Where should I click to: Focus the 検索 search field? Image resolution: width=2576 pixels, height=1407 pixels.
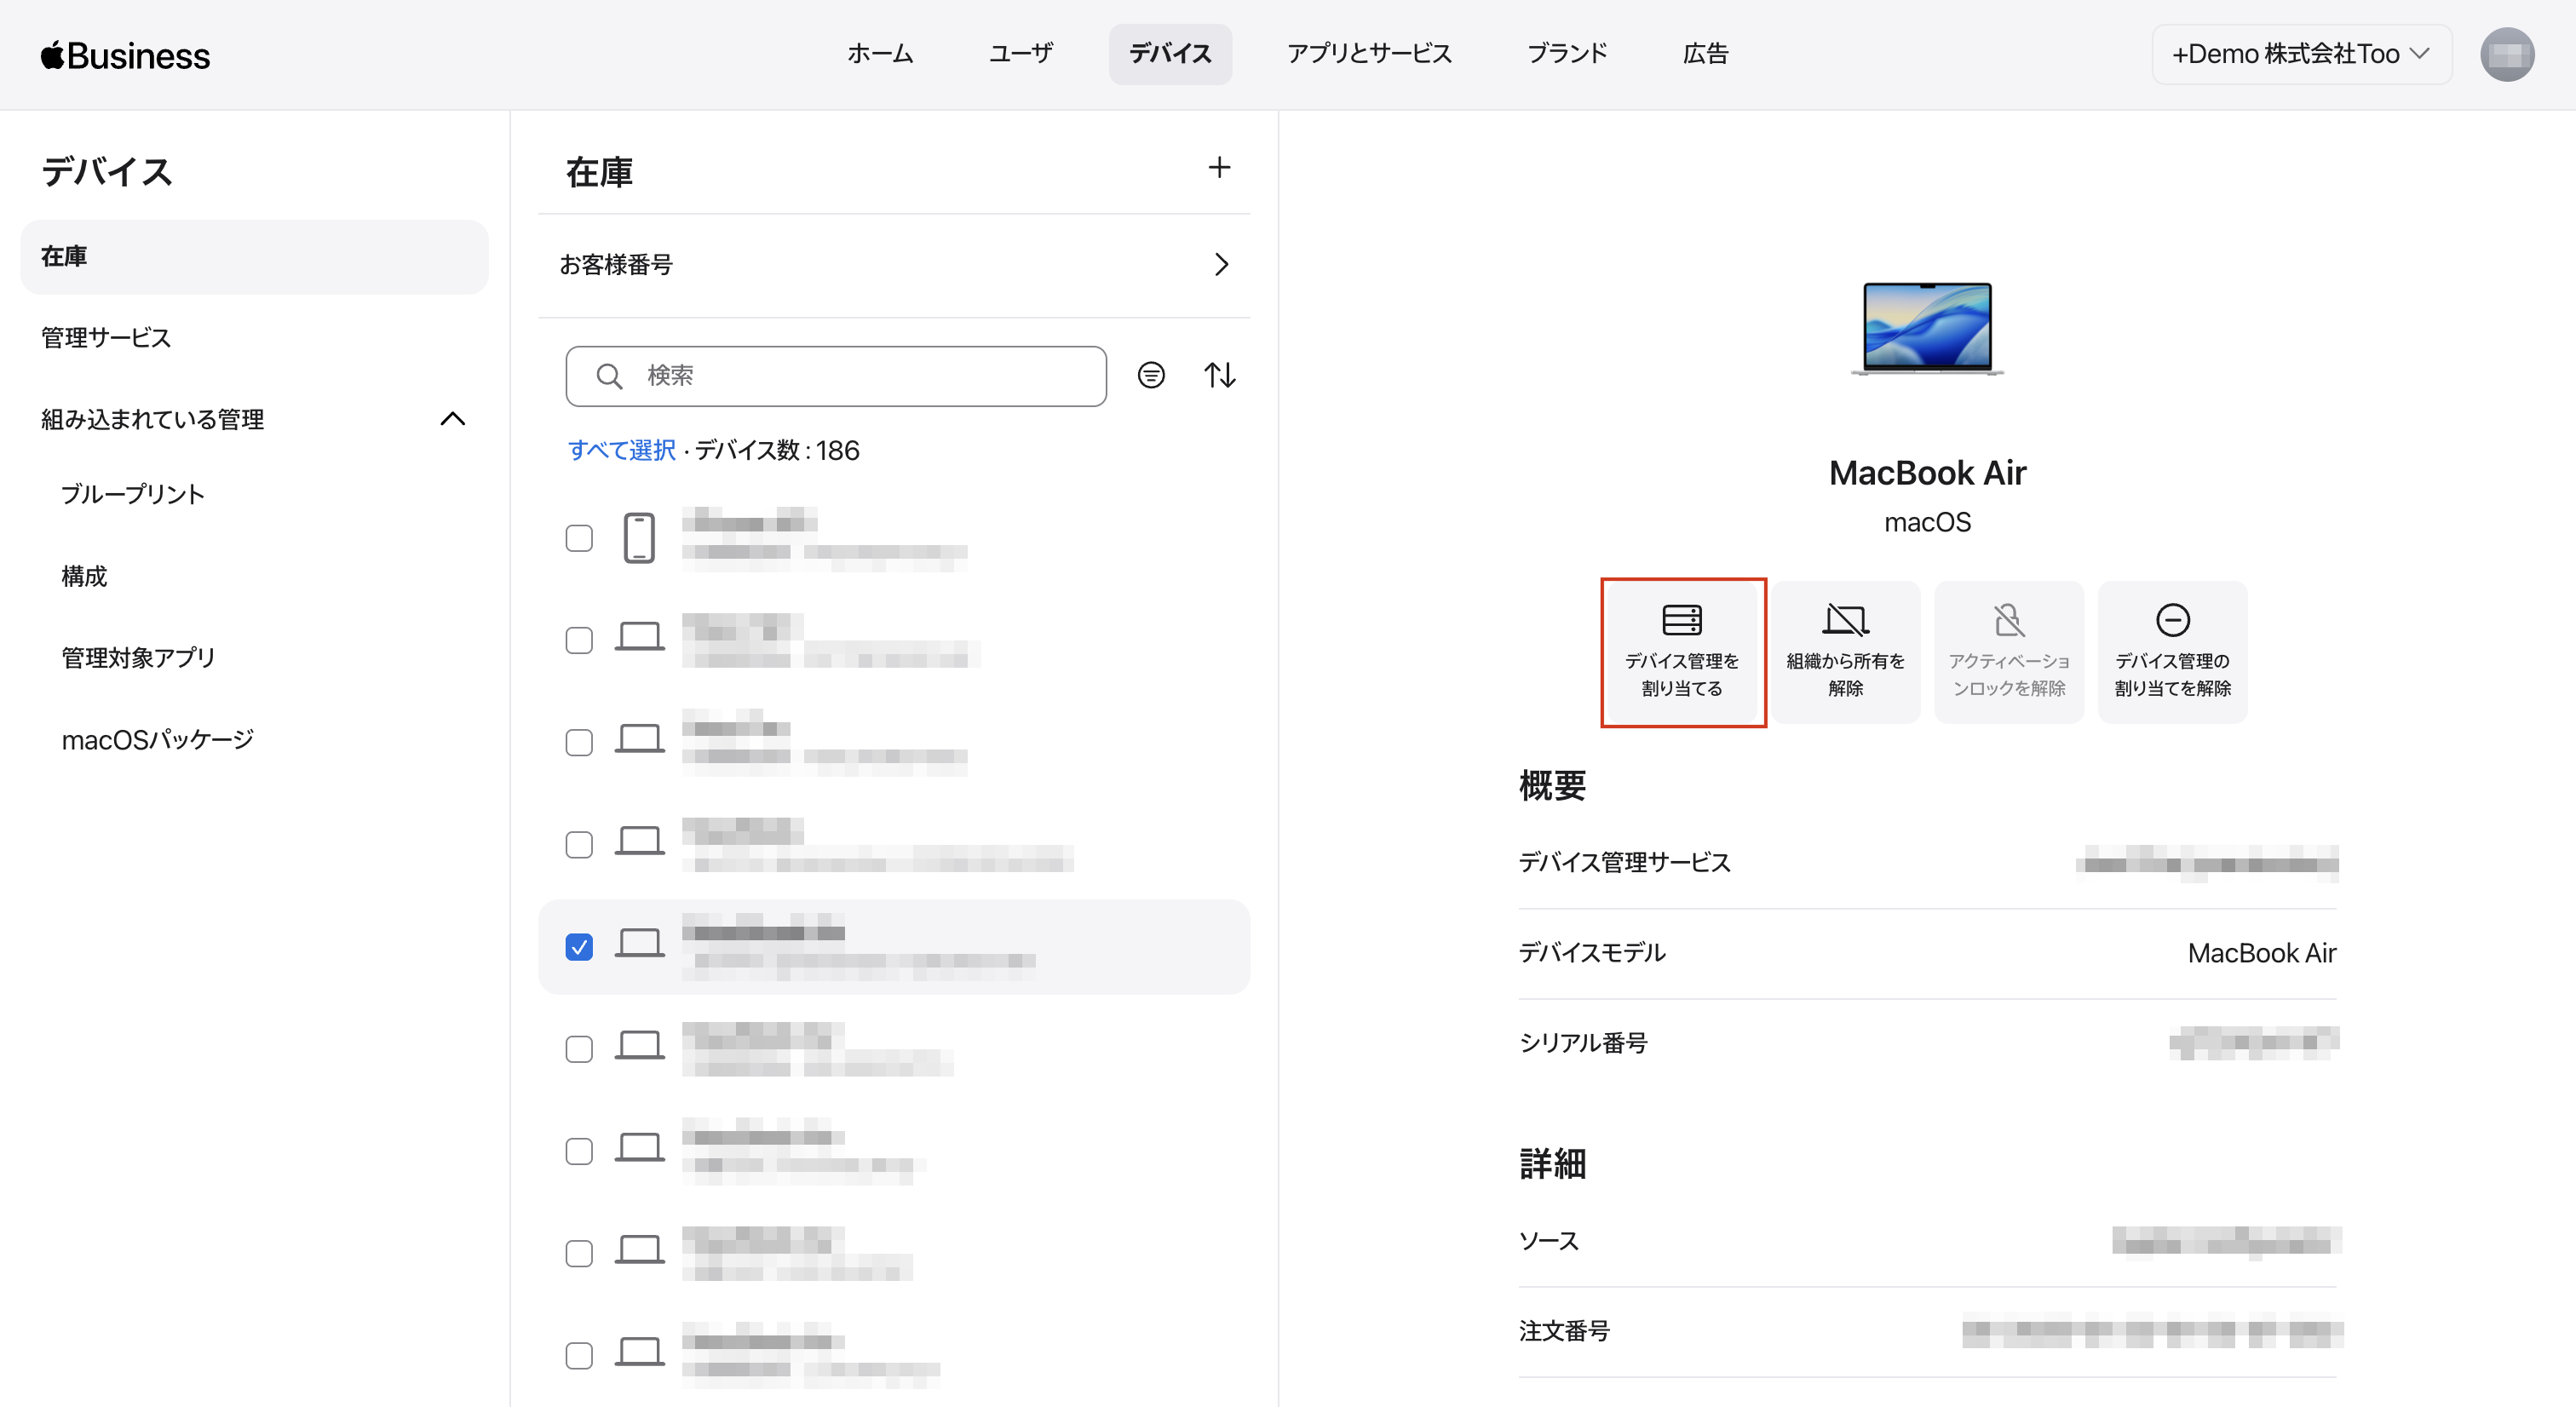point(836,376)
